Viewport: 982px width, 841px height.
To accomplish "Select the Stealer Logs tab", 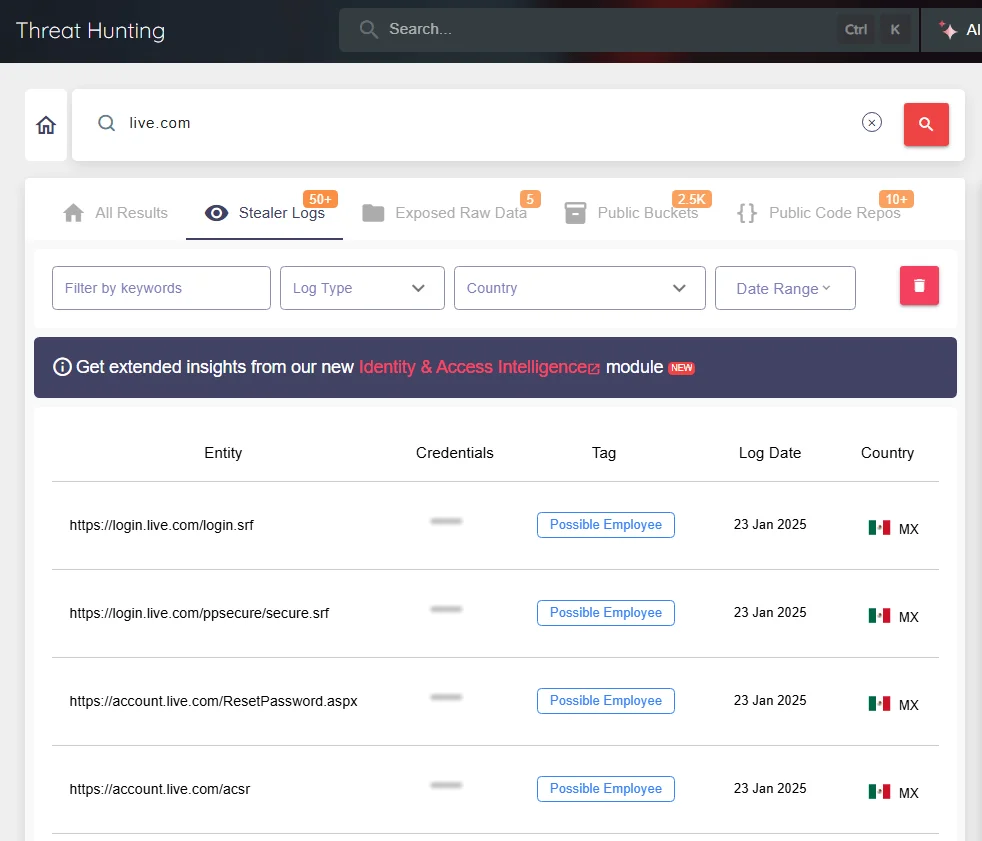I will click(264, 213).
